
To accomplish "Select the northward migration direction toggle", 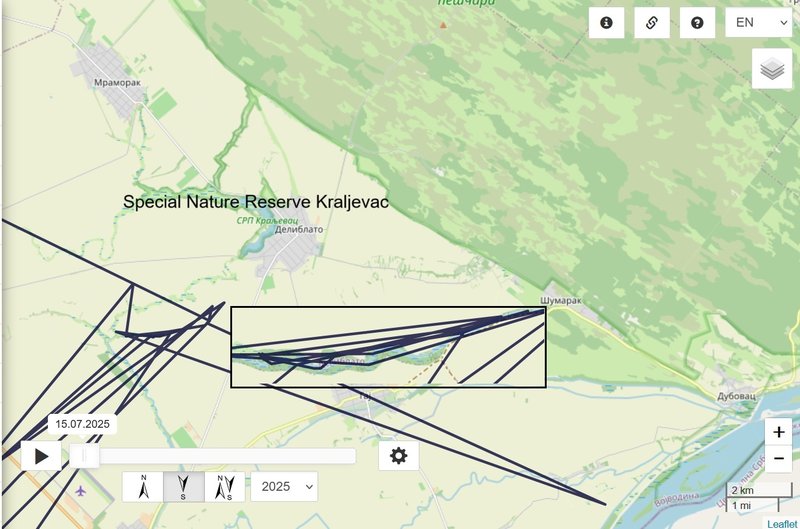I will click(x=143, y=487).
